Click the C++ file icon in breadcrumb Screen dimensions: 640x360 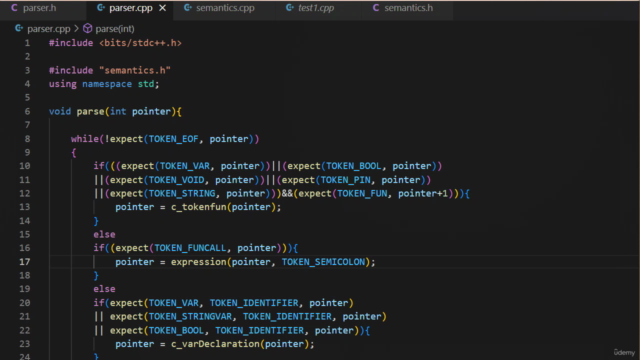(19, 29)
